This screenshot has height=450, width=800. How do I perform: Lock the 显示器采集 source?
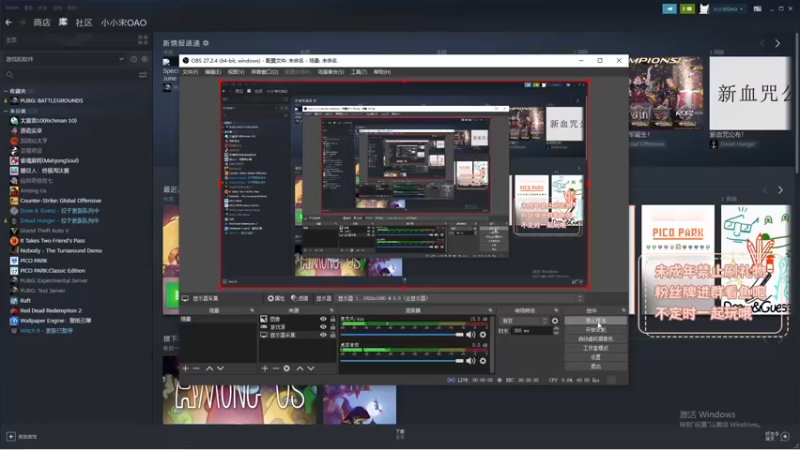point(333,335)
